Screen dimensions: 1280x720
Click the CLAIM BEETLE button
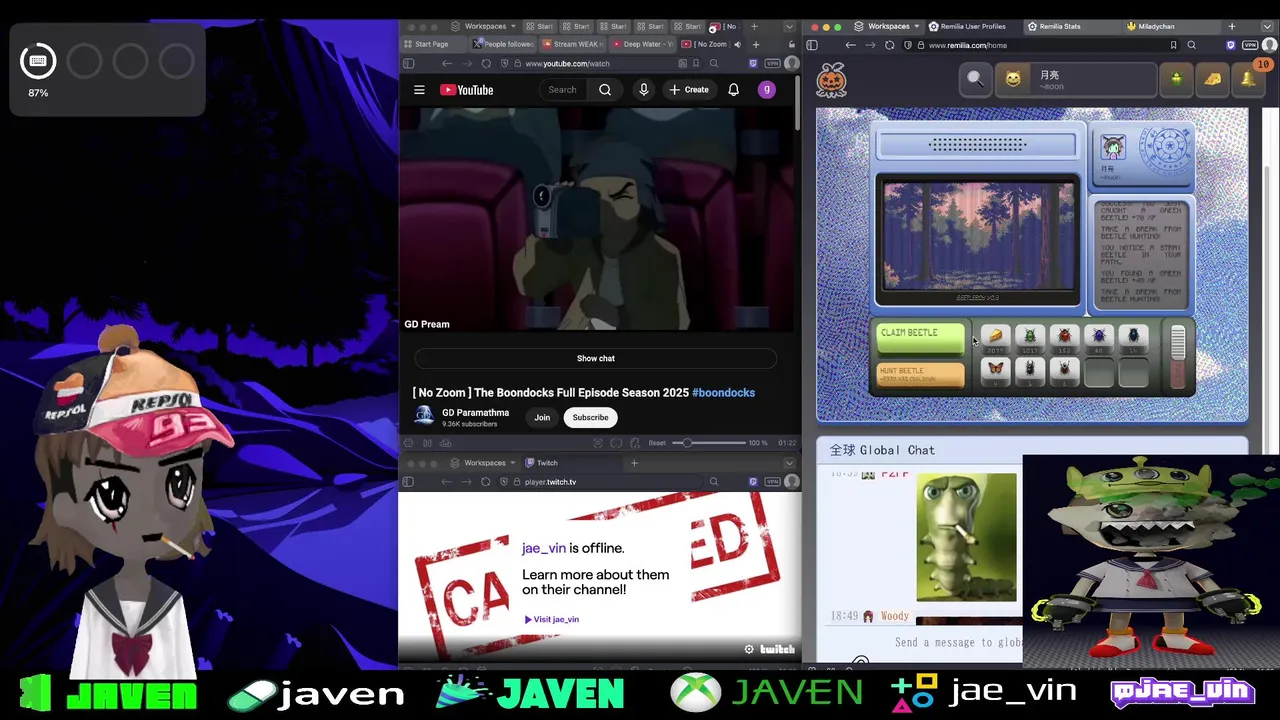[x=920, y=338]
